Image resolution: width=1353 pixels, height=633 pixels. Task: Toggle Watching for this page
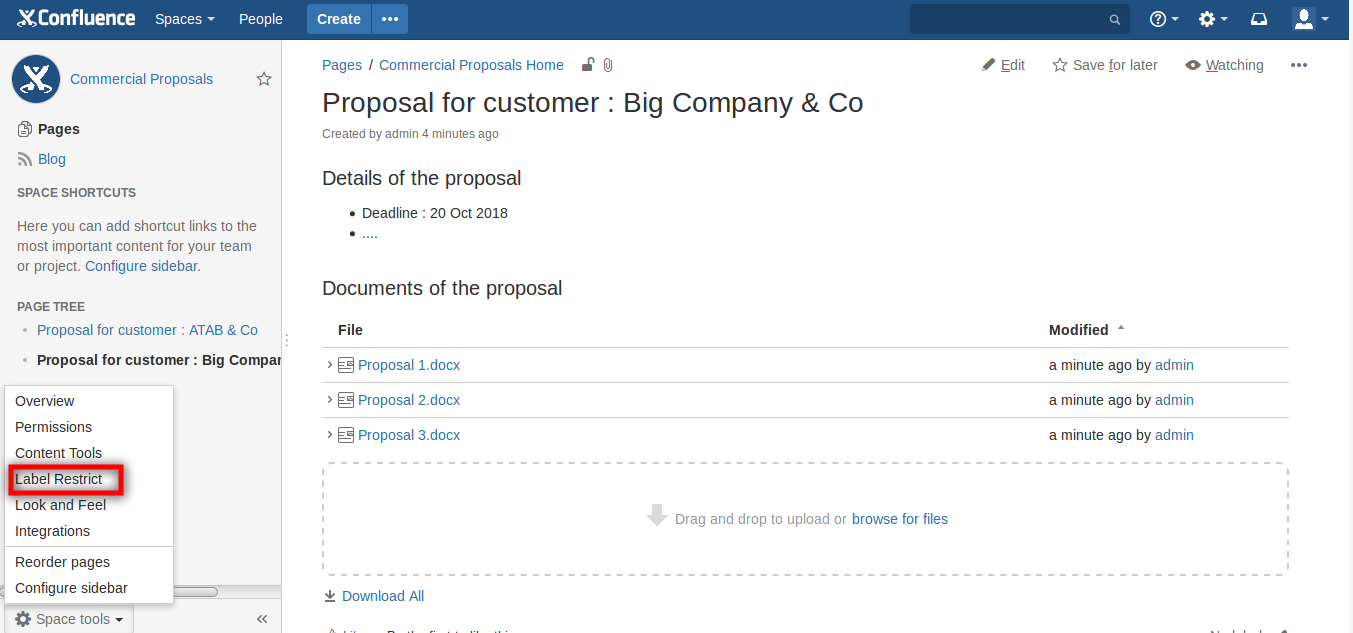[x=1224, y=65]
